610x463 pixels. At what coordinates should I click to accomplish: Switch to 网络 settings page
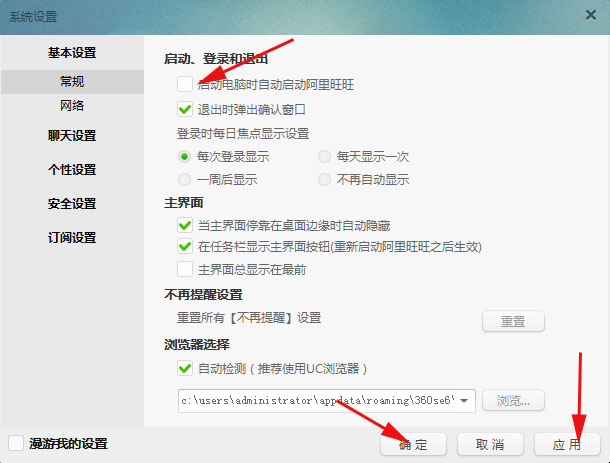pyautogui.click(x=72, y=105)
